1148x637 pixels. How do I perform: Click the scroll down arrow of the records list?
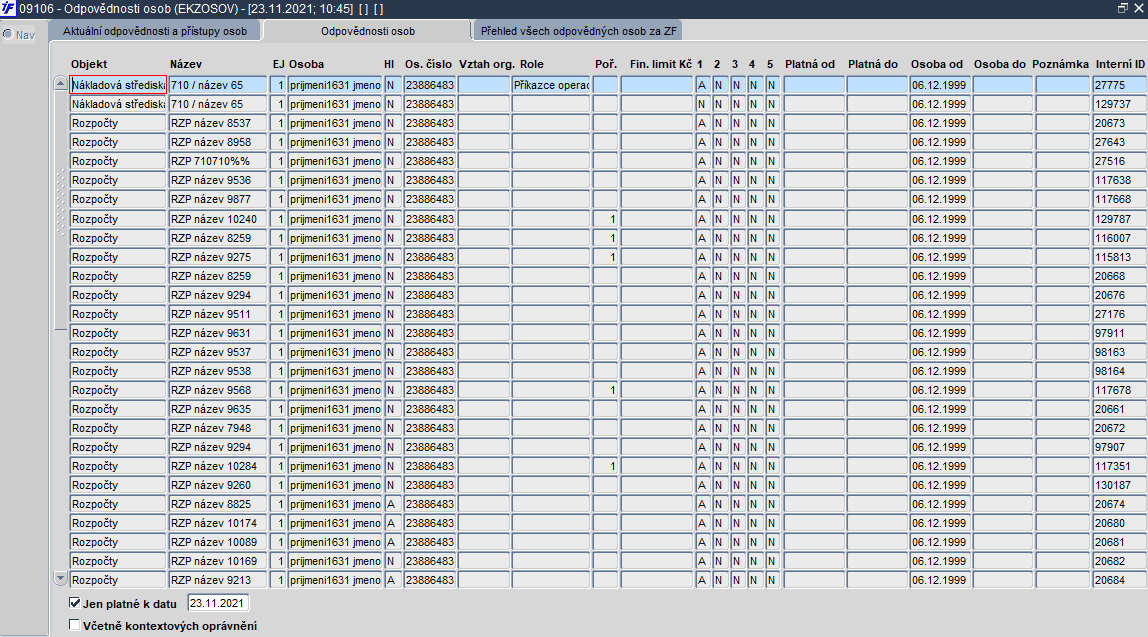coord(61,578)
